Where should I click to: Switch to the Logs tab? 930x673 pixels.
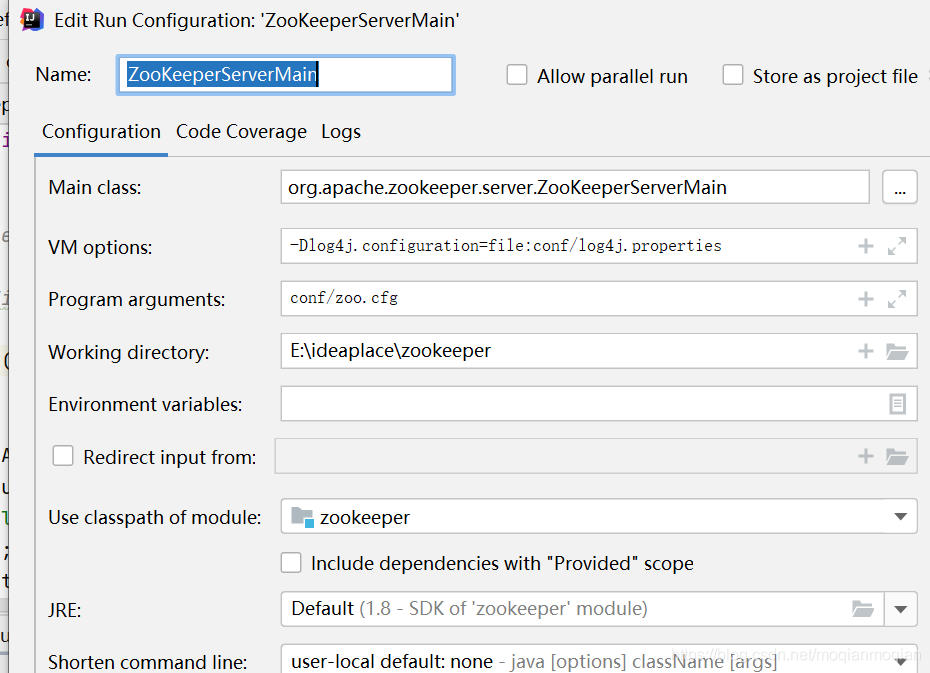click(x=341, y=132)
